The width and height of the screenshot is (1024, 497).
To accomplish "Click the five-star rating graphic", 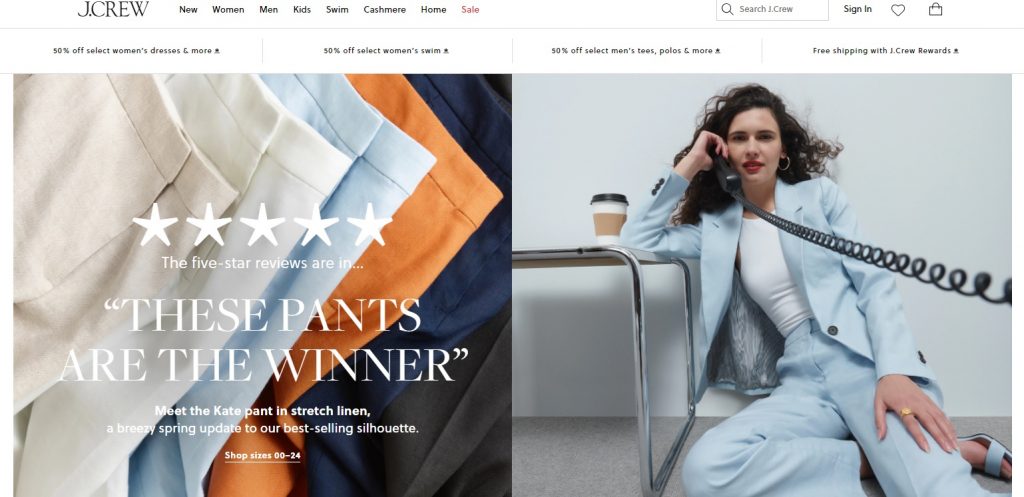I will coord(262,225).
